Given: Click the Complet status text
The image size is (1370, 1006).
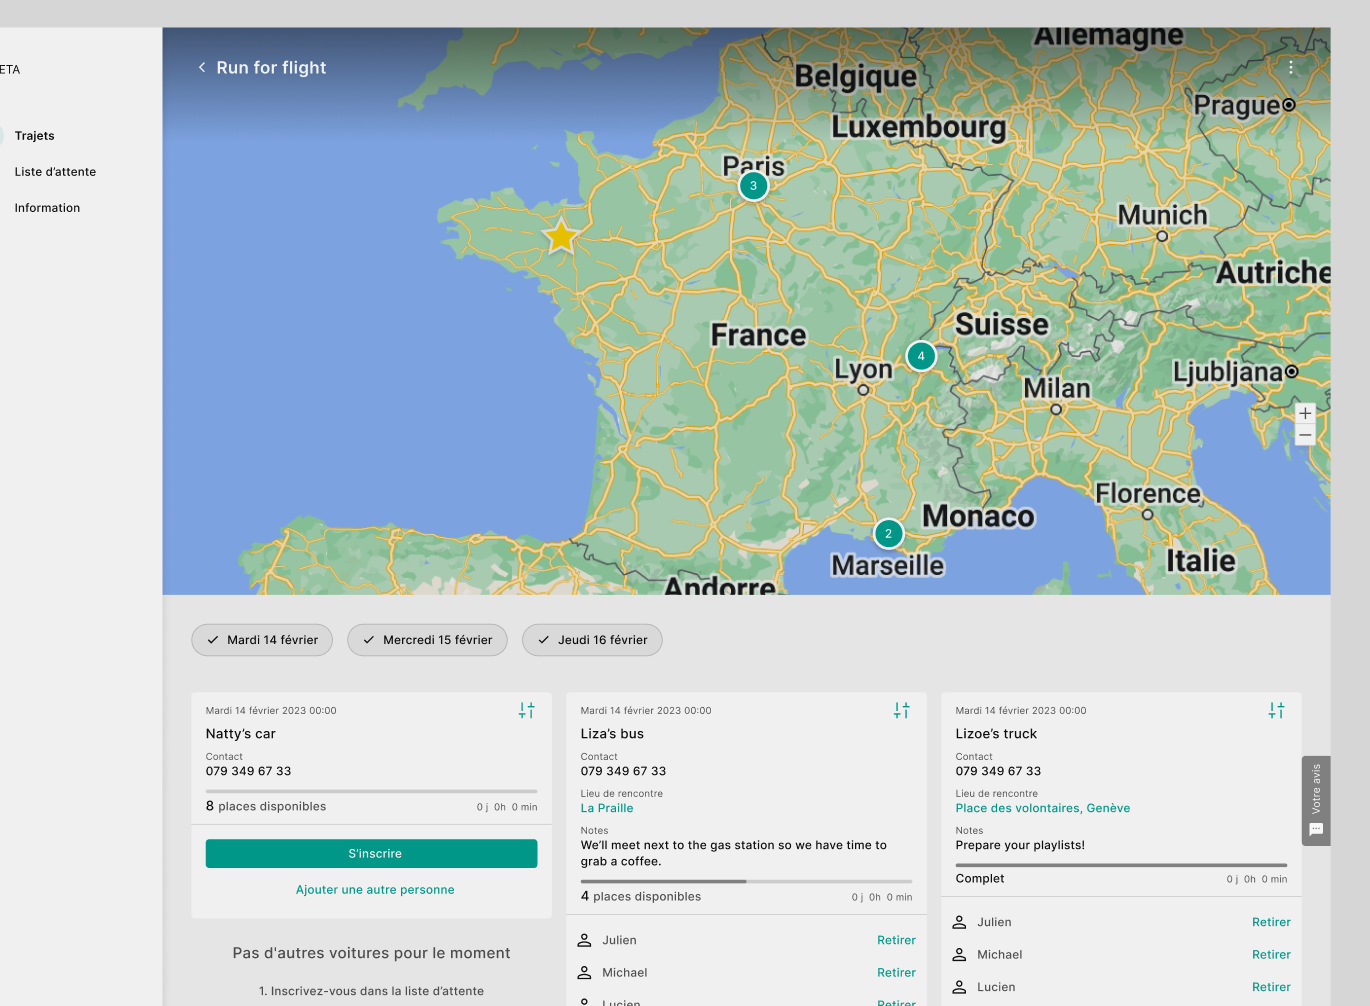Looking at the screenshot, I should pyautogui.click(x=980, y=879).
